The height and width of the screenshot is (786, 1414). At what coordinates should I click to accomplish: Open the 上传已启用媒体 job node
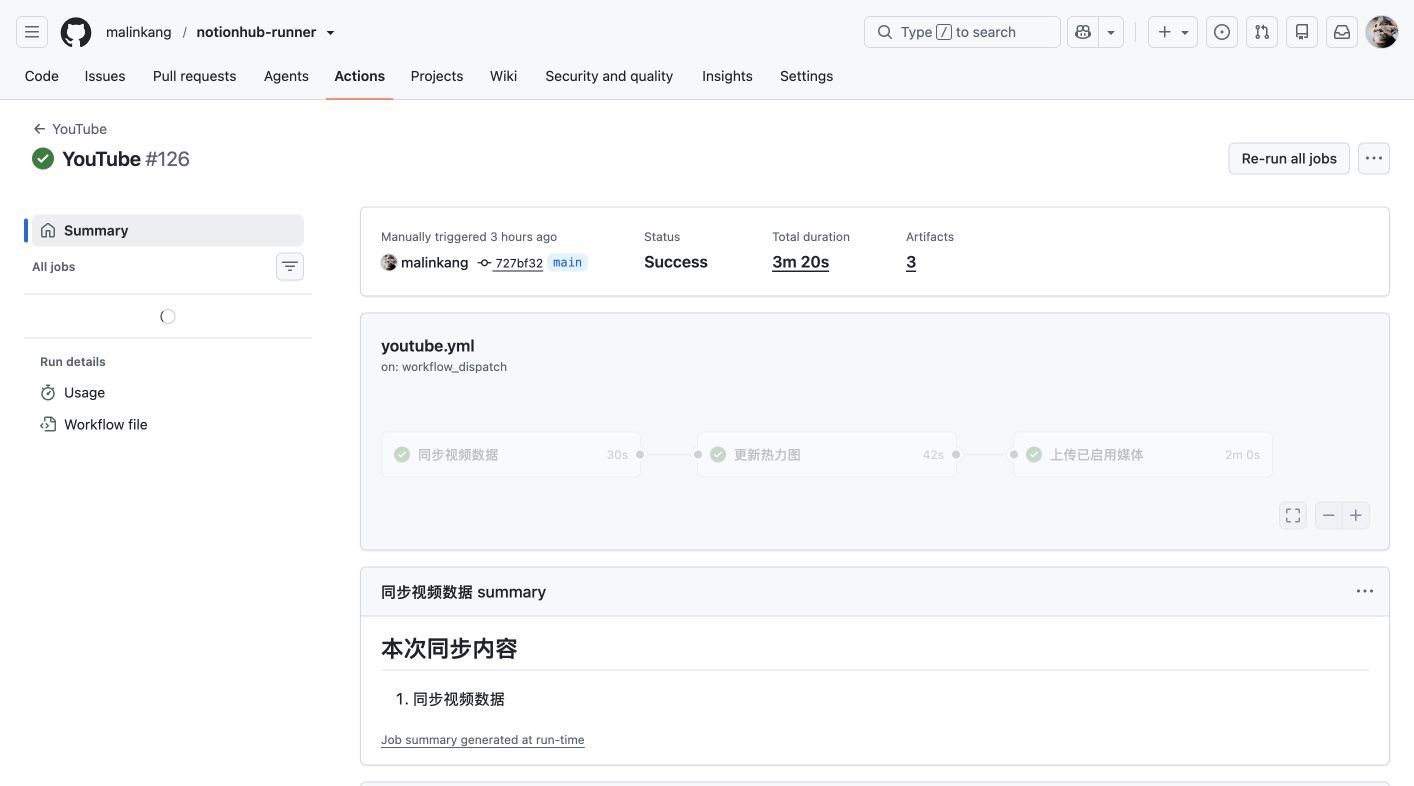point(1143,454)
